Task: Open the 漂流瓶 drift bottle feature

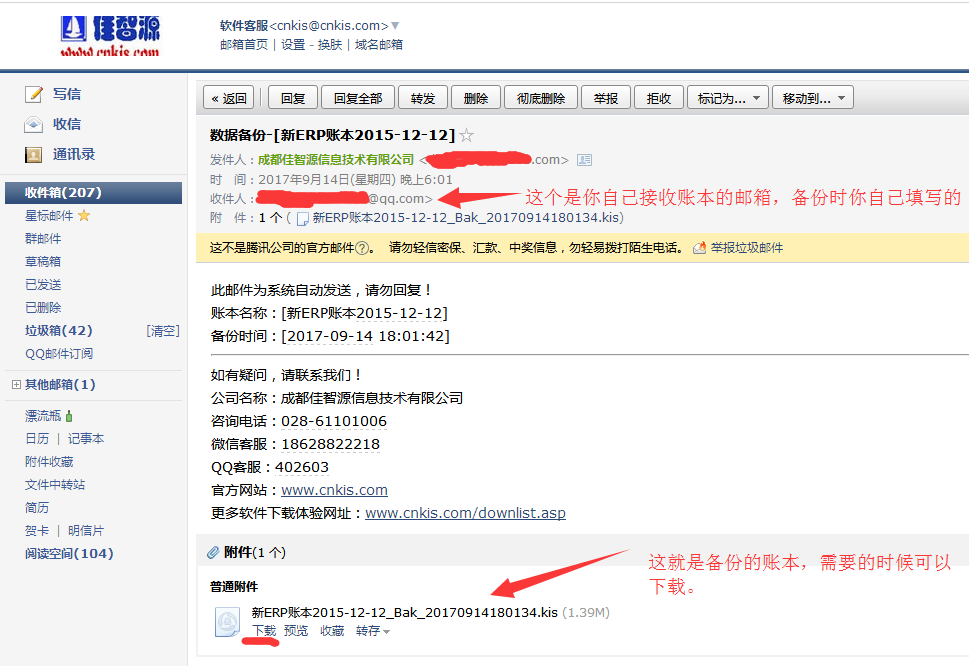Action: tap(45, 414)
